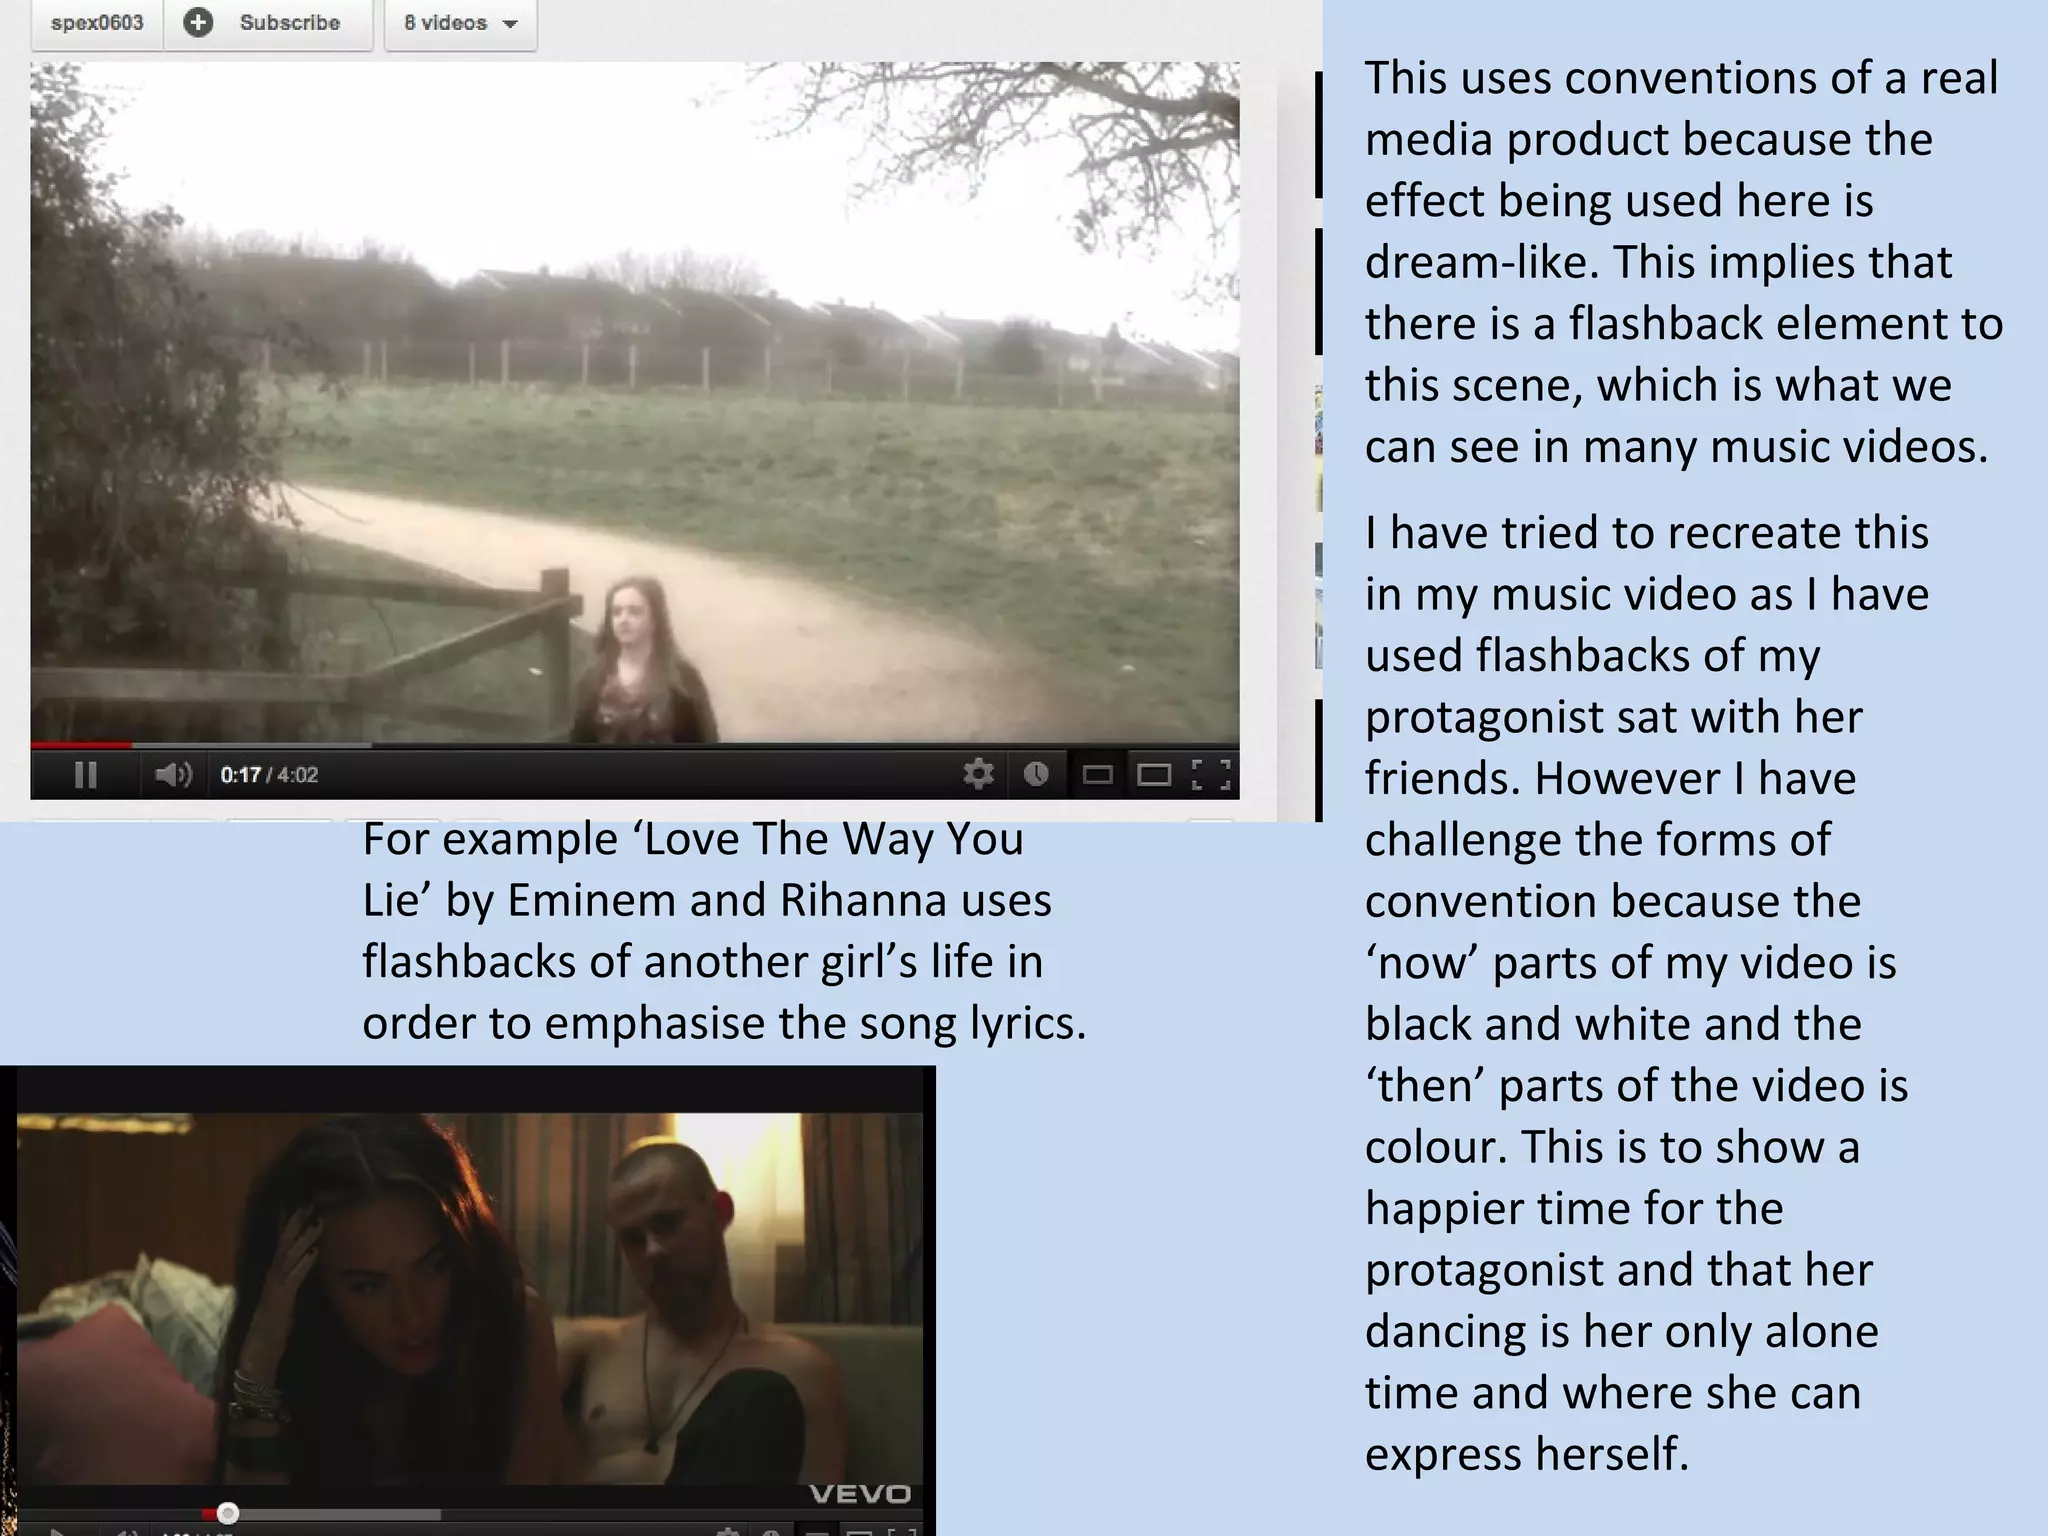The image size is (2048, 1536).
Task: Subscribe to the spex0603 channel
Action: pos(288,22)
